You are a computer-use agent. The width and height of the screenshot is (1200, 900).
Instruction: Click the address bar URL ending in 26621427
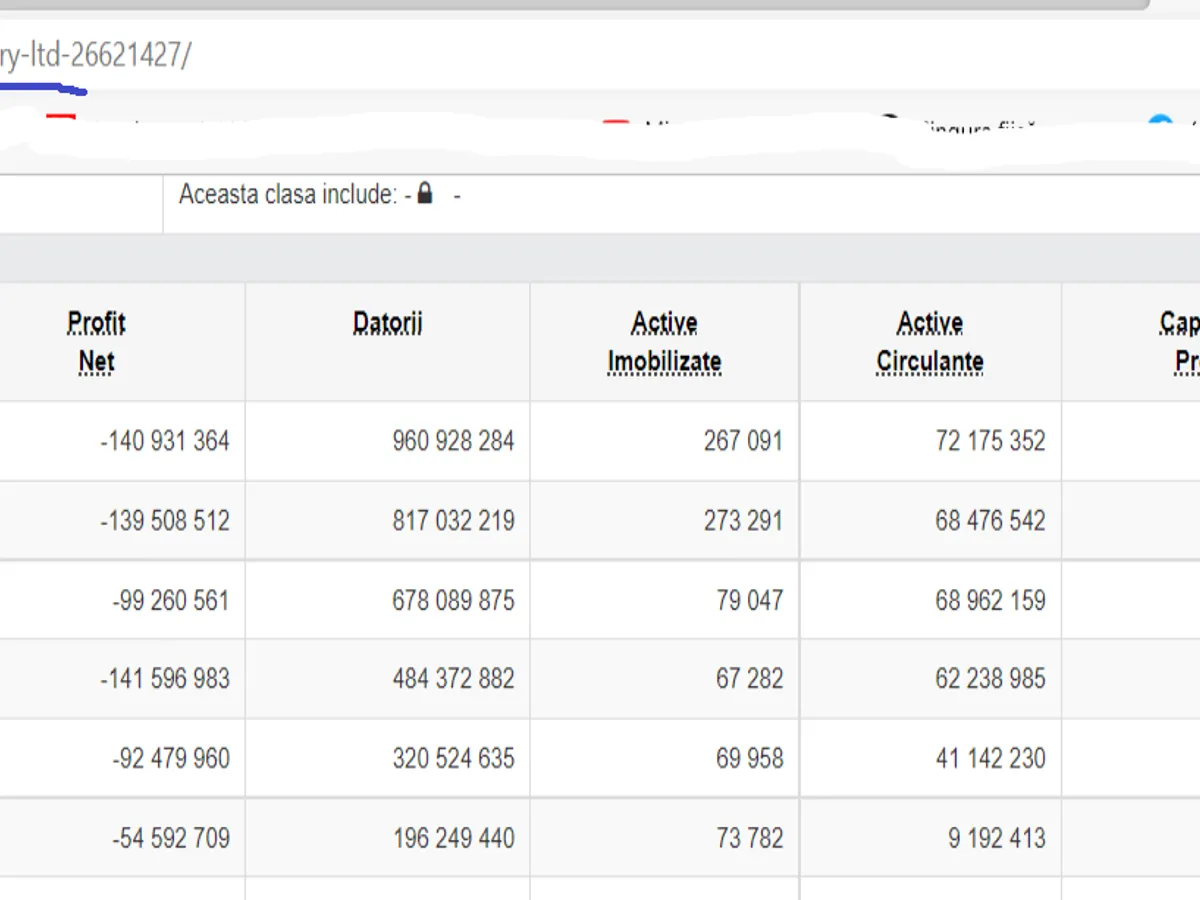[x=95, y=55]
